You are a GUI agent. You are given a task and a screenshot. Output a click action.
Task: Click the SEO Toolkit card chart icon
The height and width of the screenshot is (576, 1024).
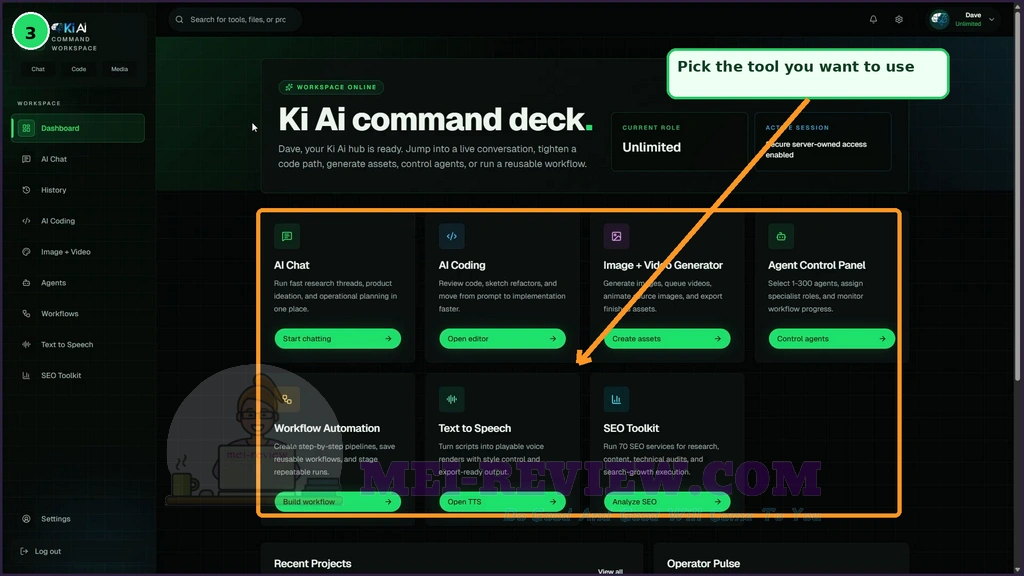pos(616,399)
